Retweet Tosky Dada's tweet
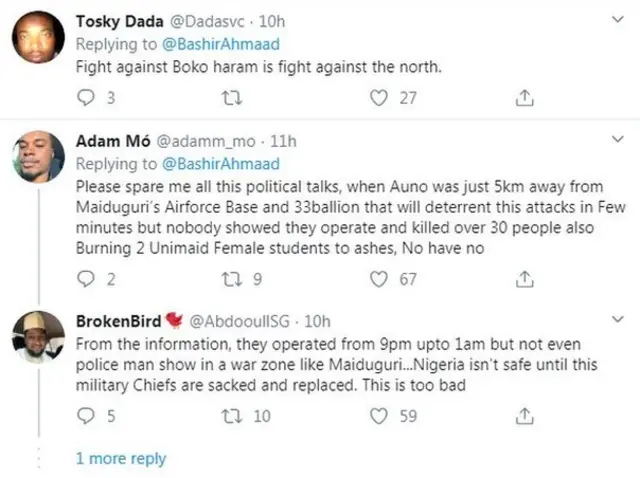Viewport: 640px width, 478px height. (232, 97)
